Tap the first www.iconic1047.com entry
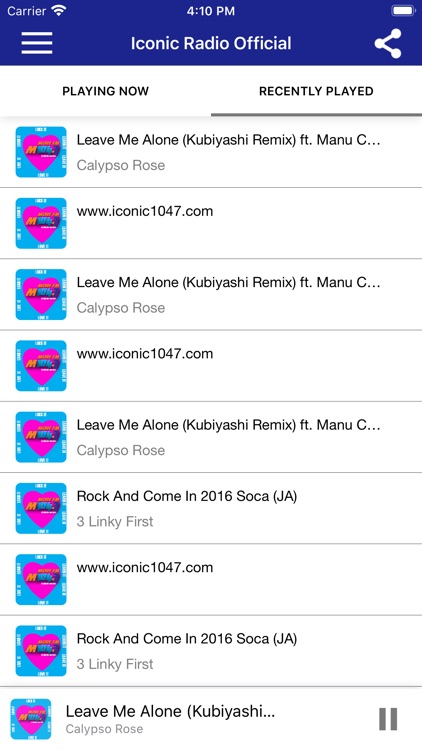Image resolution: width=422 pixels, height=750 pixels. [x=211, y=223]
